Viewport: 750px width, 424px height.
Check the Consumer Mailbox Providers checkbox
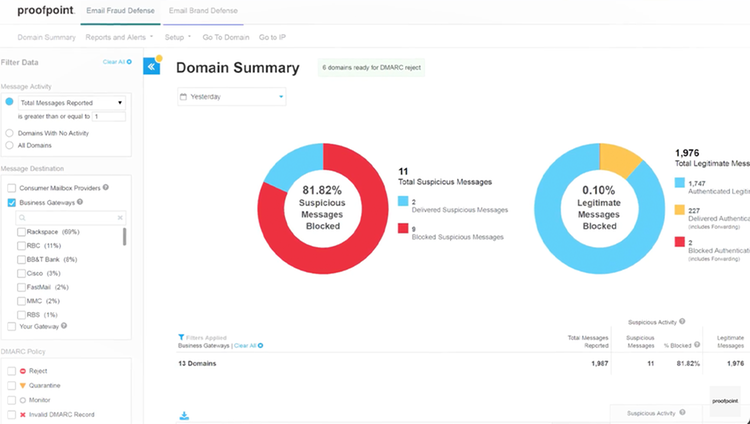click(11, 188)
